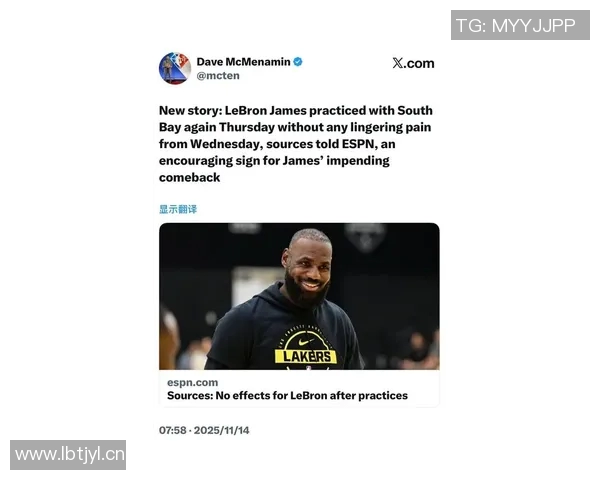Click the X.com logo
Viewport: 600px width, 480px height.
click(x=413, y=63)
